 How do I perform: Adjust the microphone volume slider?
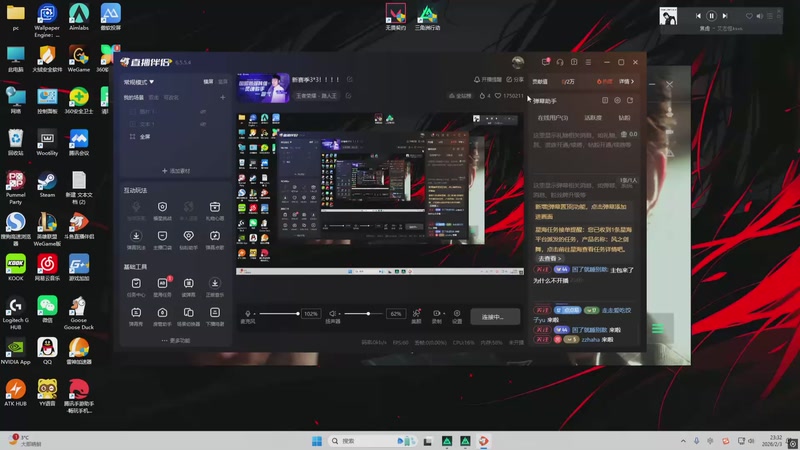279,314
